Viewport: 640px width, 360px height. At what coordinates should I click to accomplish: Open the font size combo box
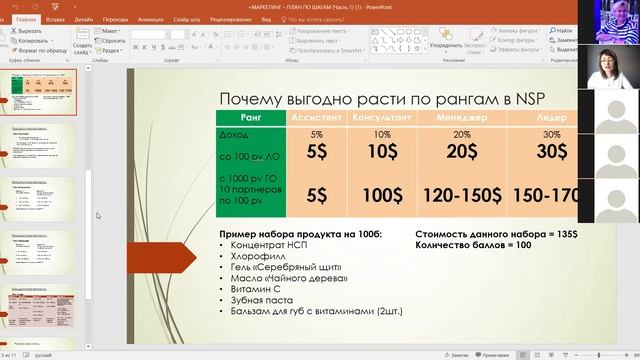point(179,35)
